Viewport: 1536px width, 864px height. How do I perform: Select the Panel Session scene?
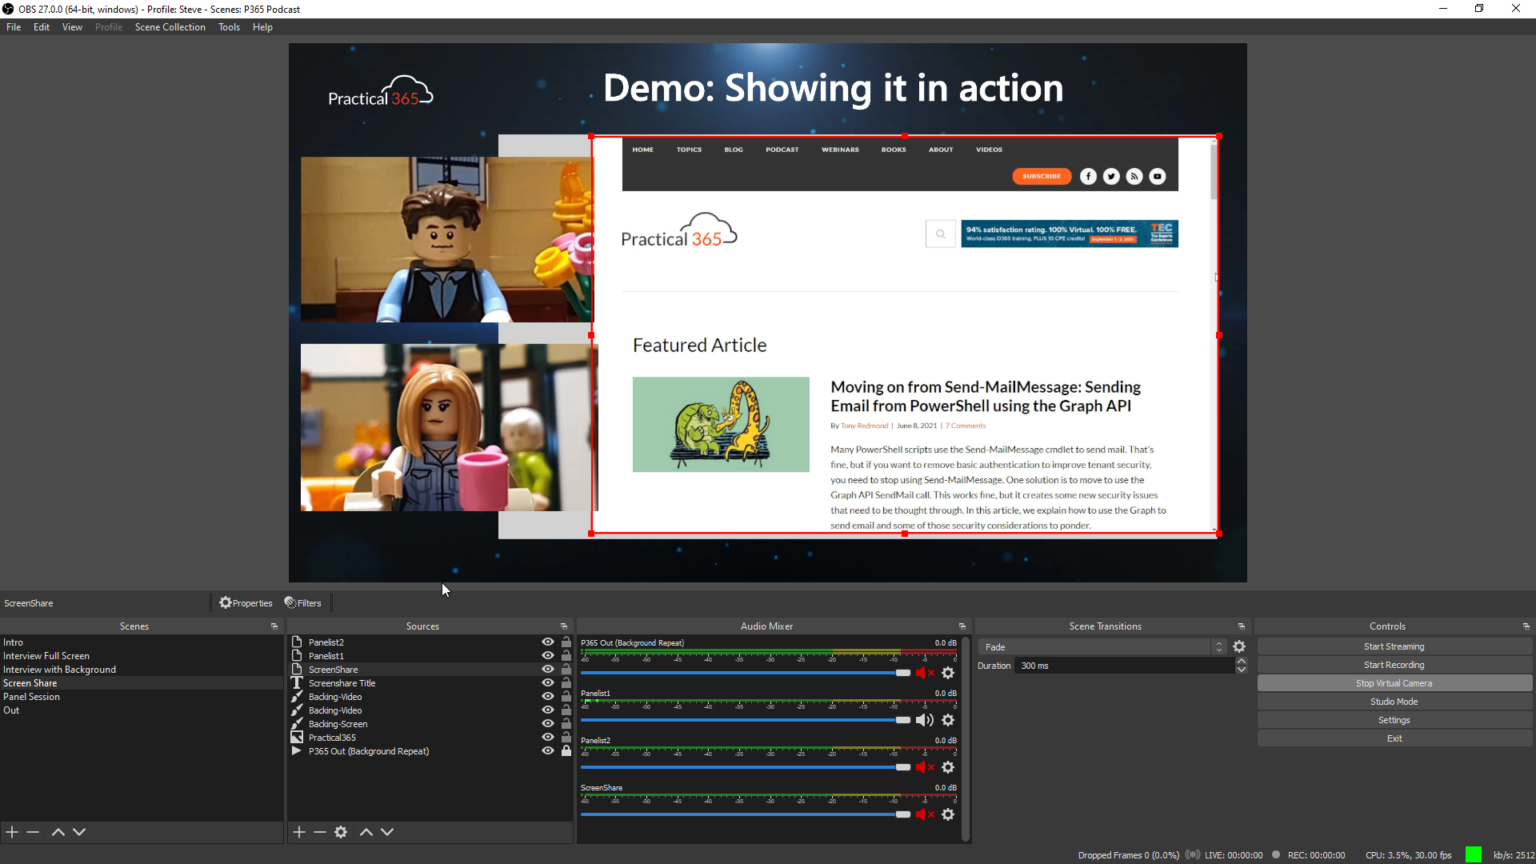pyautogui.click(x=31, y=696)
